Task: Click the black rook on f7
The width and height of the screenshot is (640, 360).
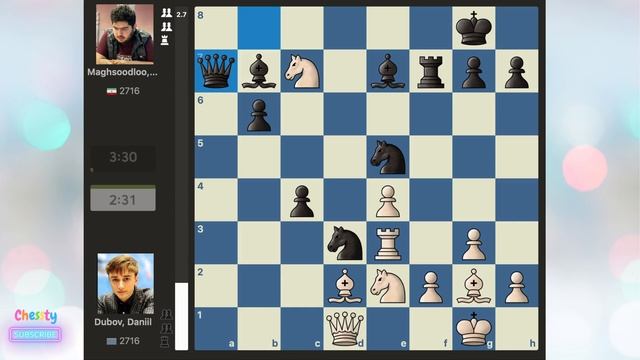Action: pyautogui.click(x=431, y=72)
